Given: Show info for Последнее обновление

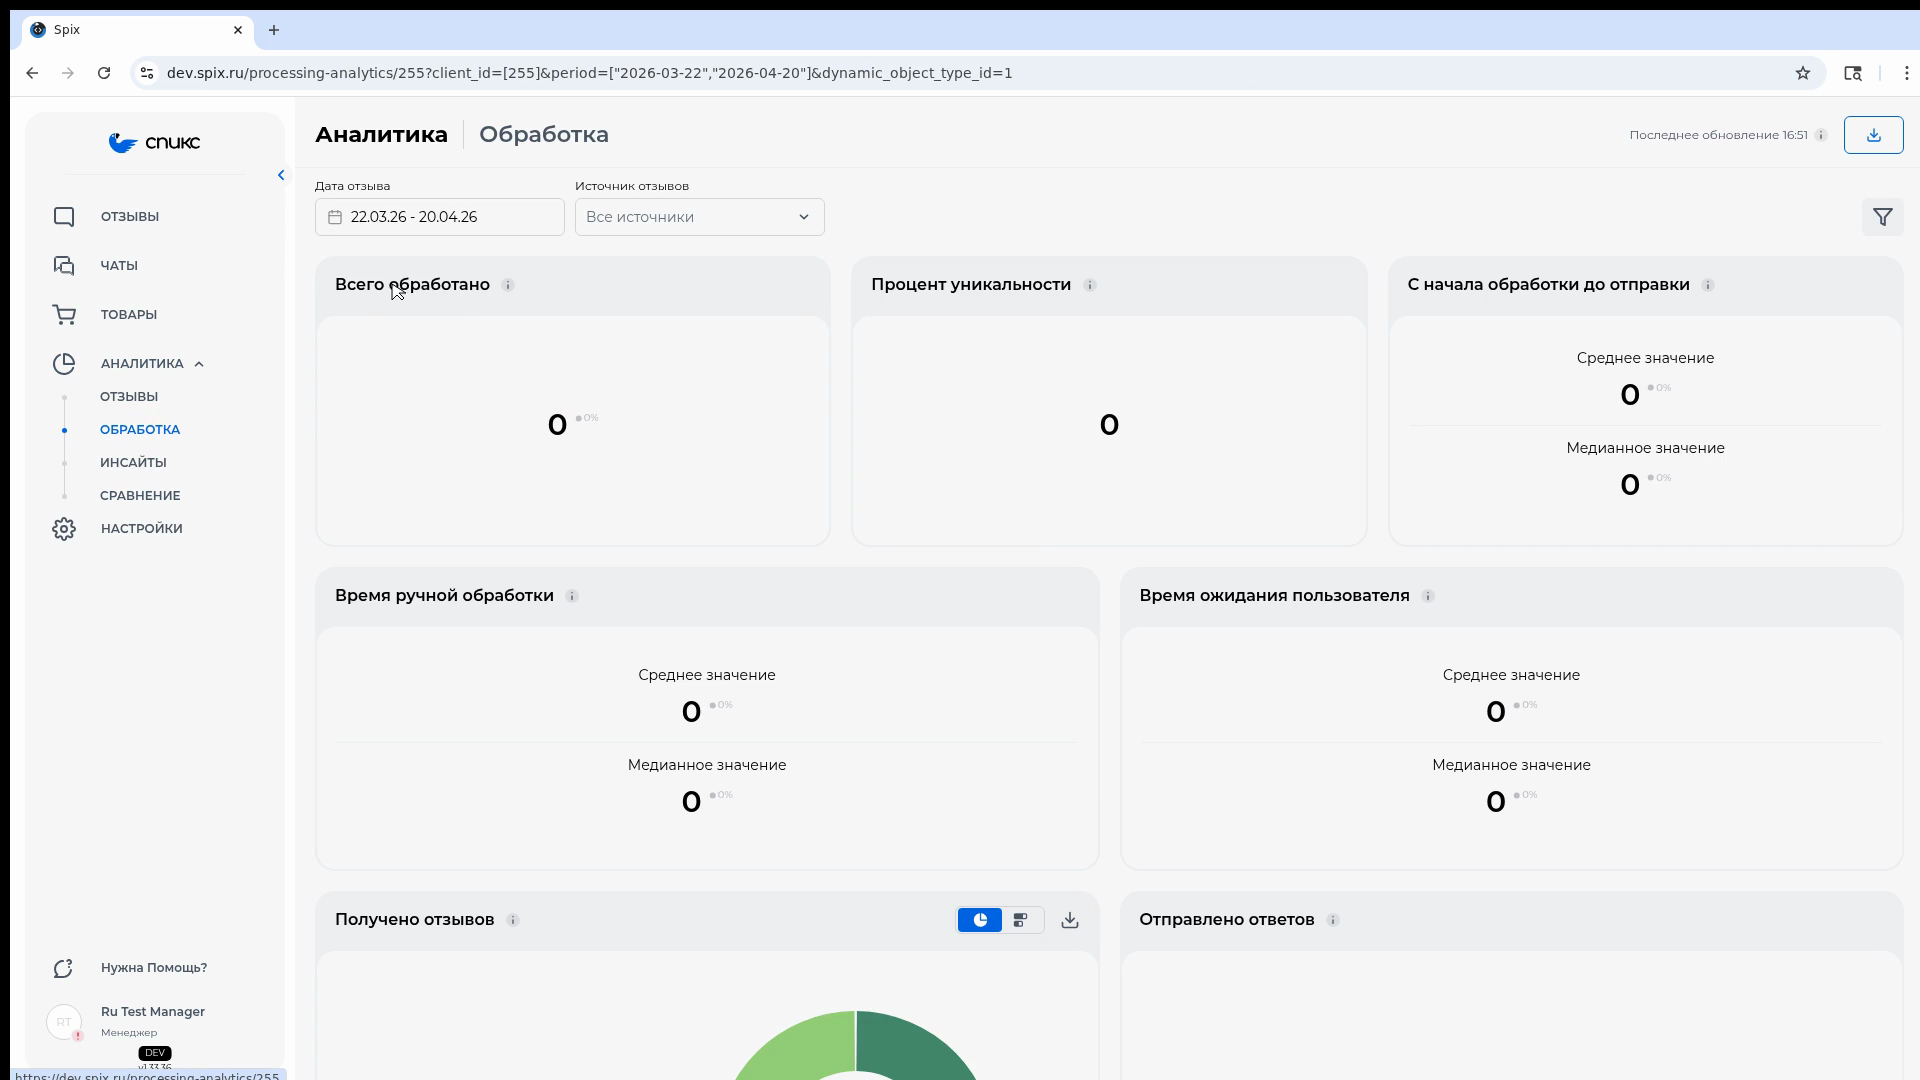Looking at the screenshot, I should coord(1821,135).
